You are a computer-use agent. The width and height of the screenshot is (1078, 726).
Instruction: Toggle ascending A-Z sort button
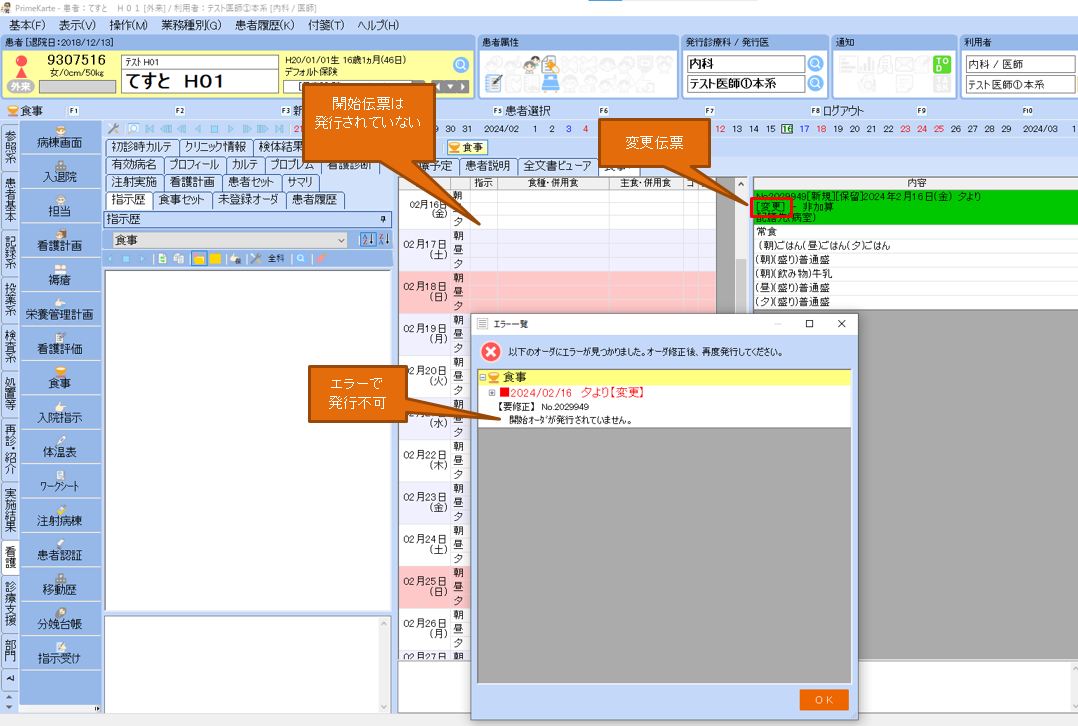click(368, 239)
